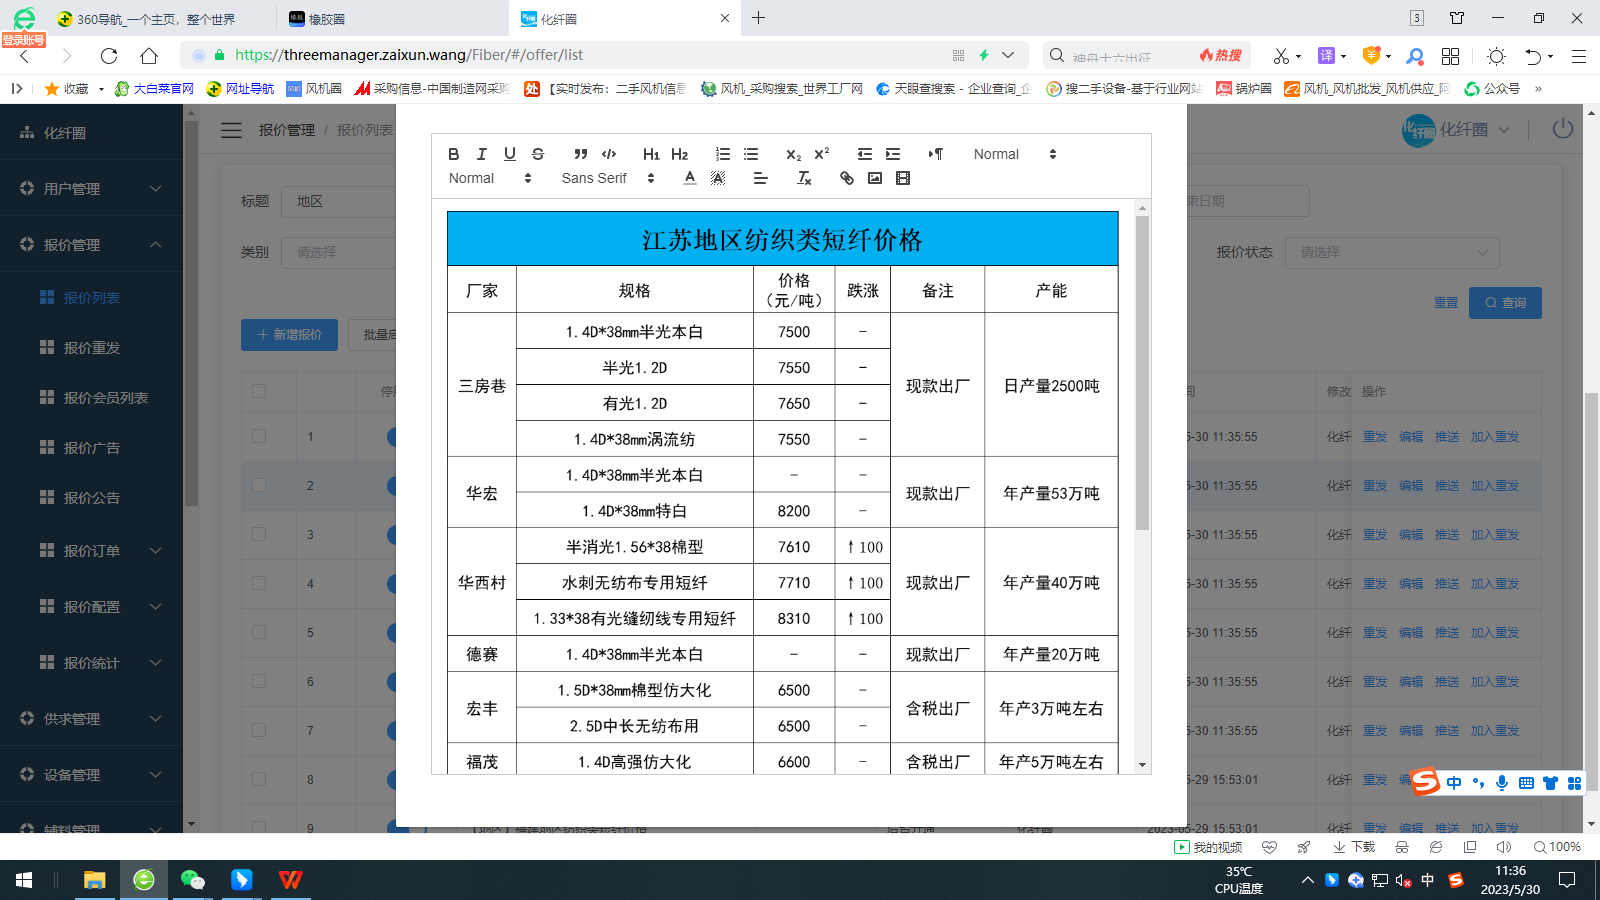Viewport: 1600px width, 900px height.
Task: Click the insert image icon
Action: pyautogui.click(x=875, y=178)
